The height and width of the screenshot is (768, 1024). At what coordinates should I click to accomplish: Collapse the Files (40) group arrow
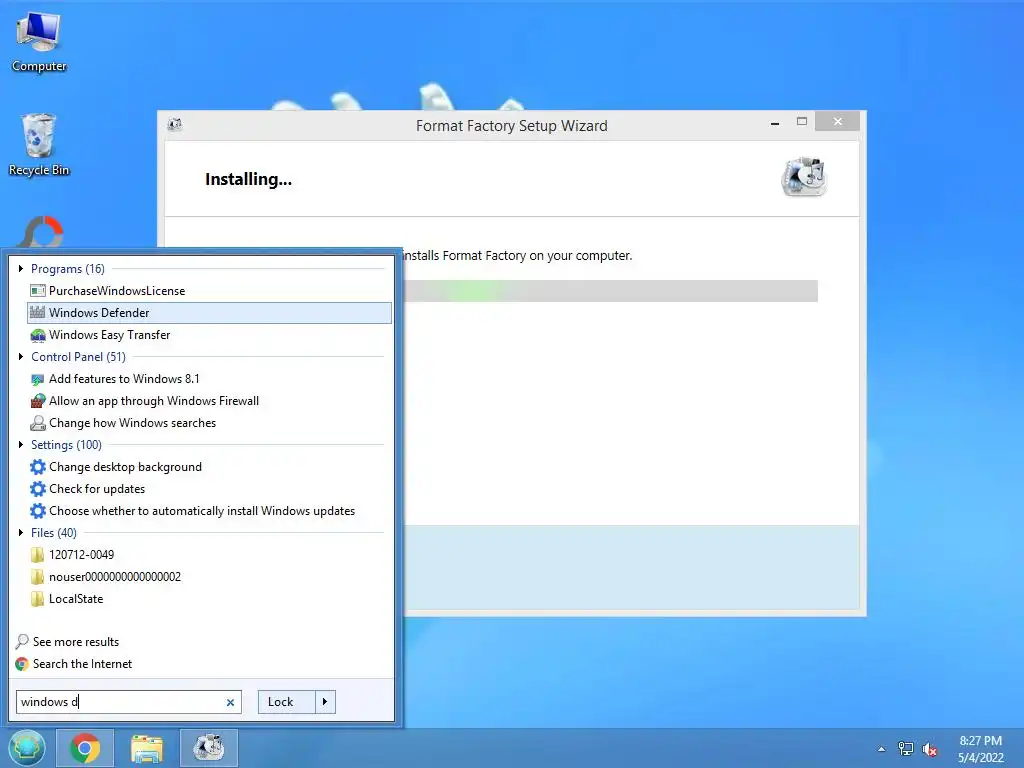pyautogui.click(x=21, y=533)
